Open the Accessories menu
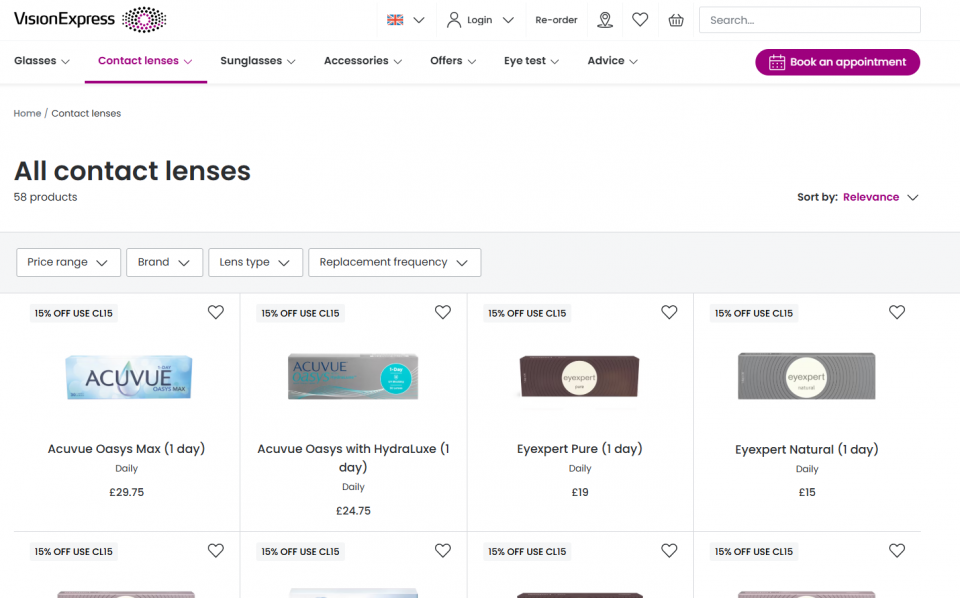This screenshot has height=598, width=960. point(362,61)
